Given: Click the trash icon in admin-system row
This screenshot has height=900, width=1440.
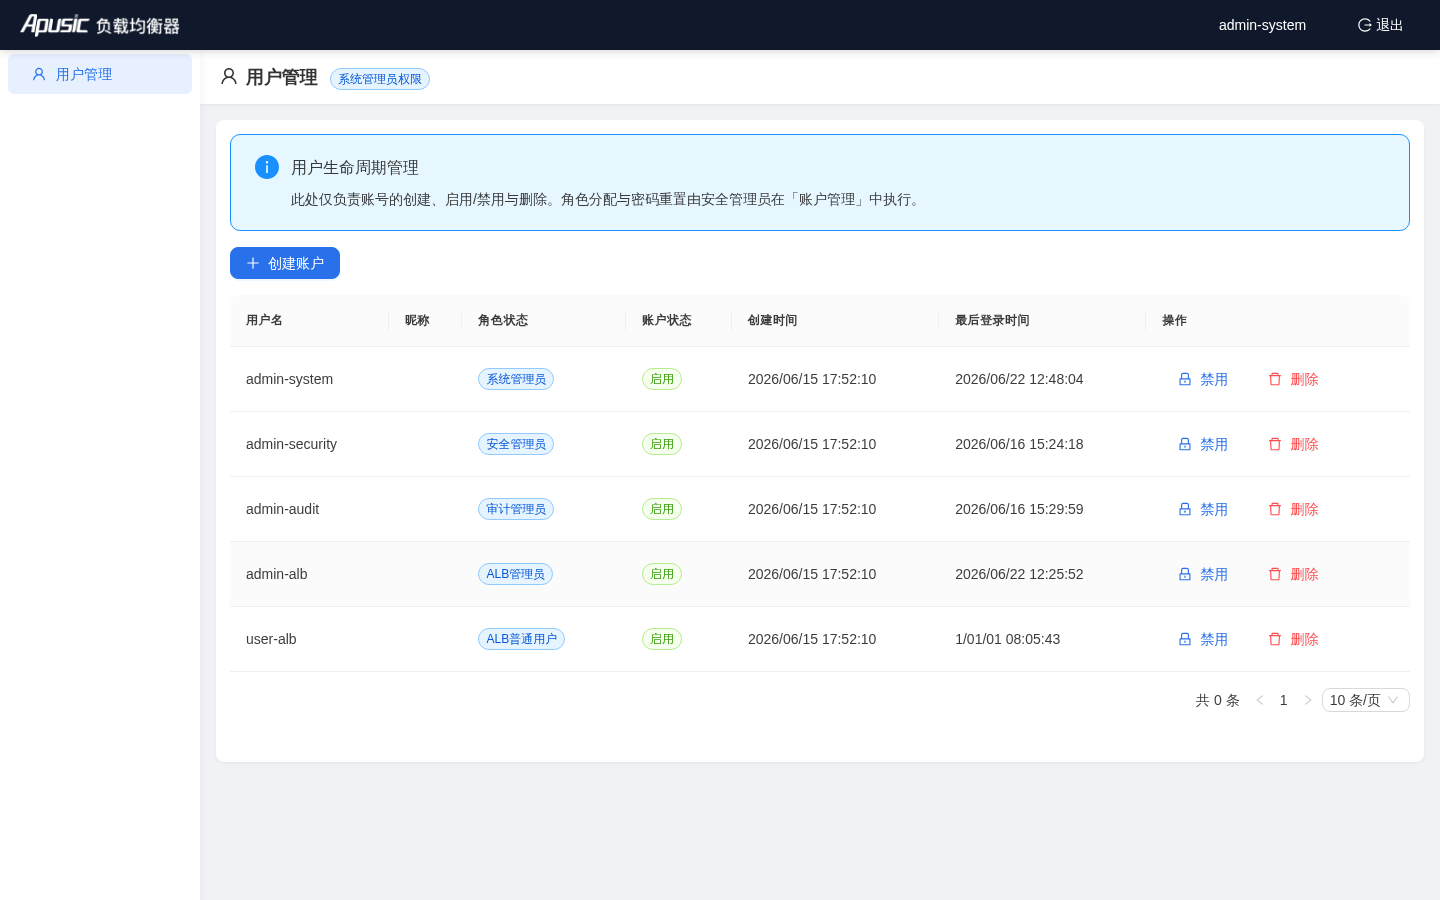Looking at the screenshot, I should point(1275,379).
